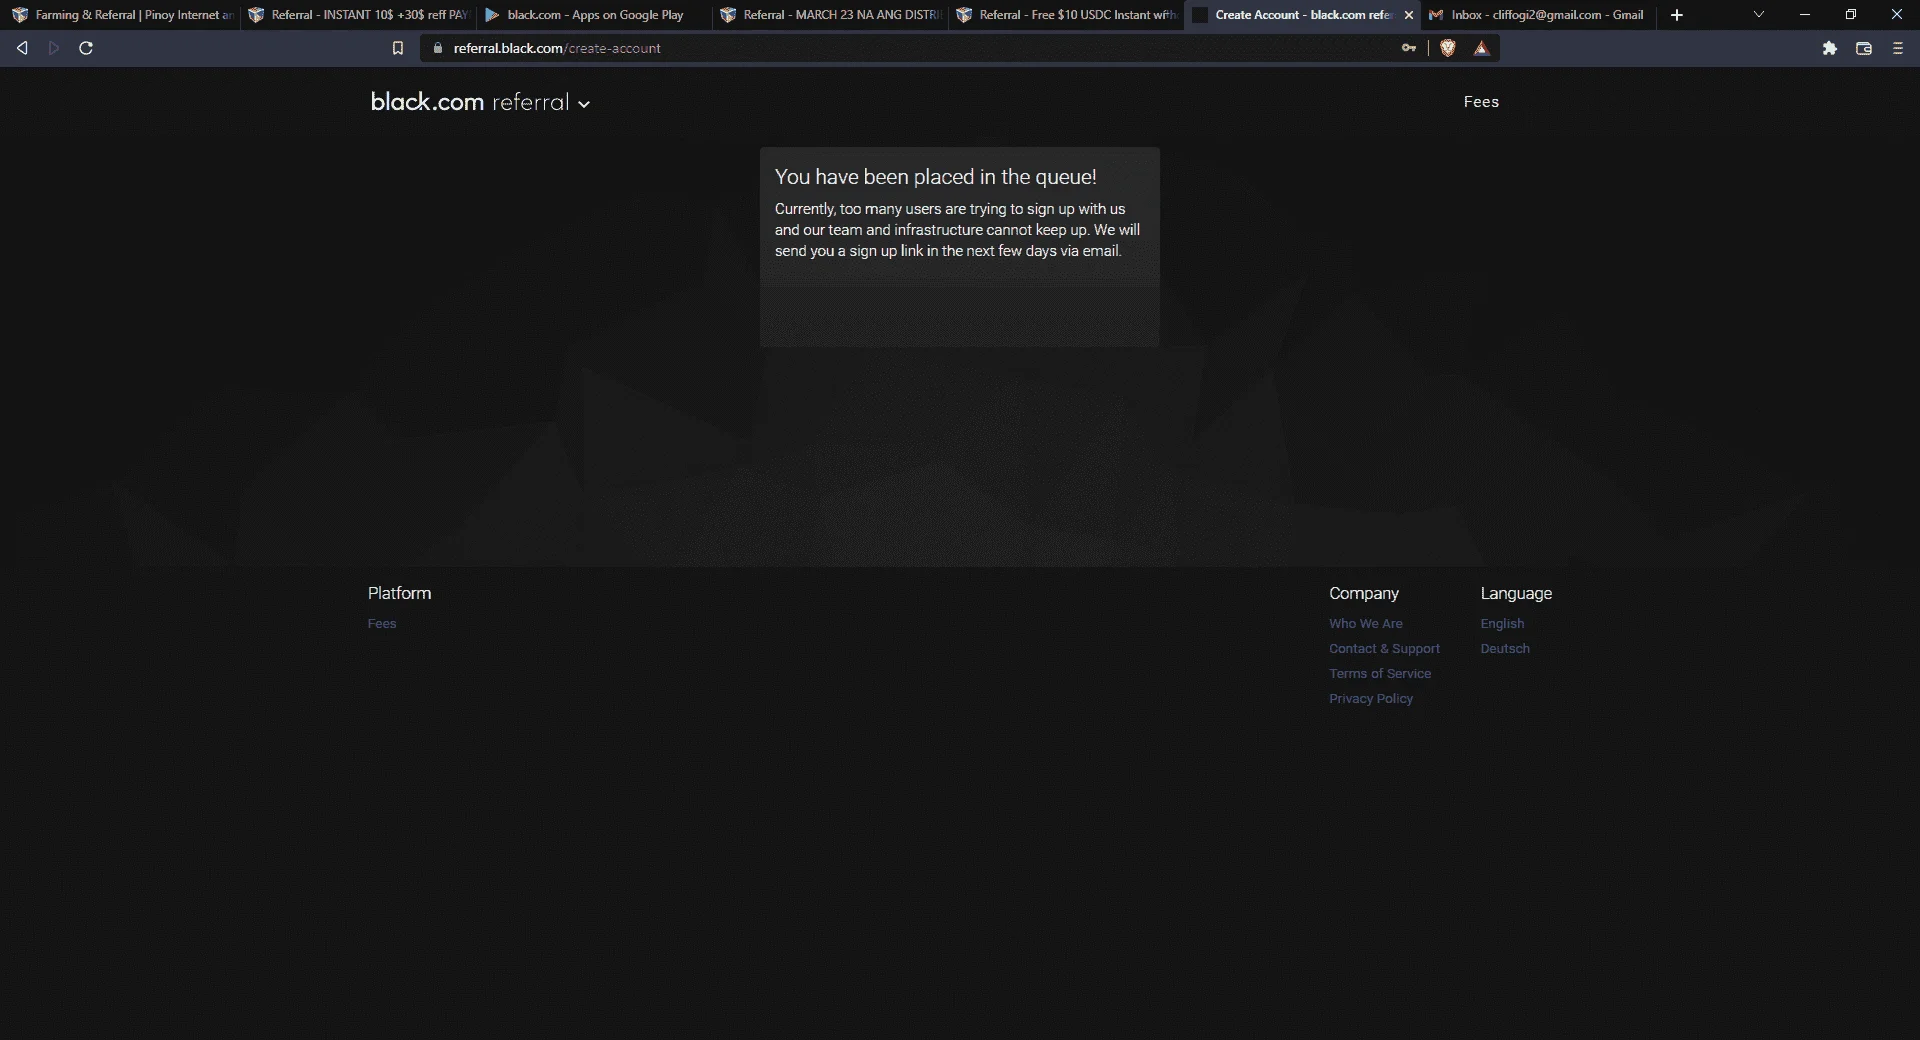This screenshot has height=1040, width=1920.
Task: Open a new browser tab
Action: point(1677,15)
